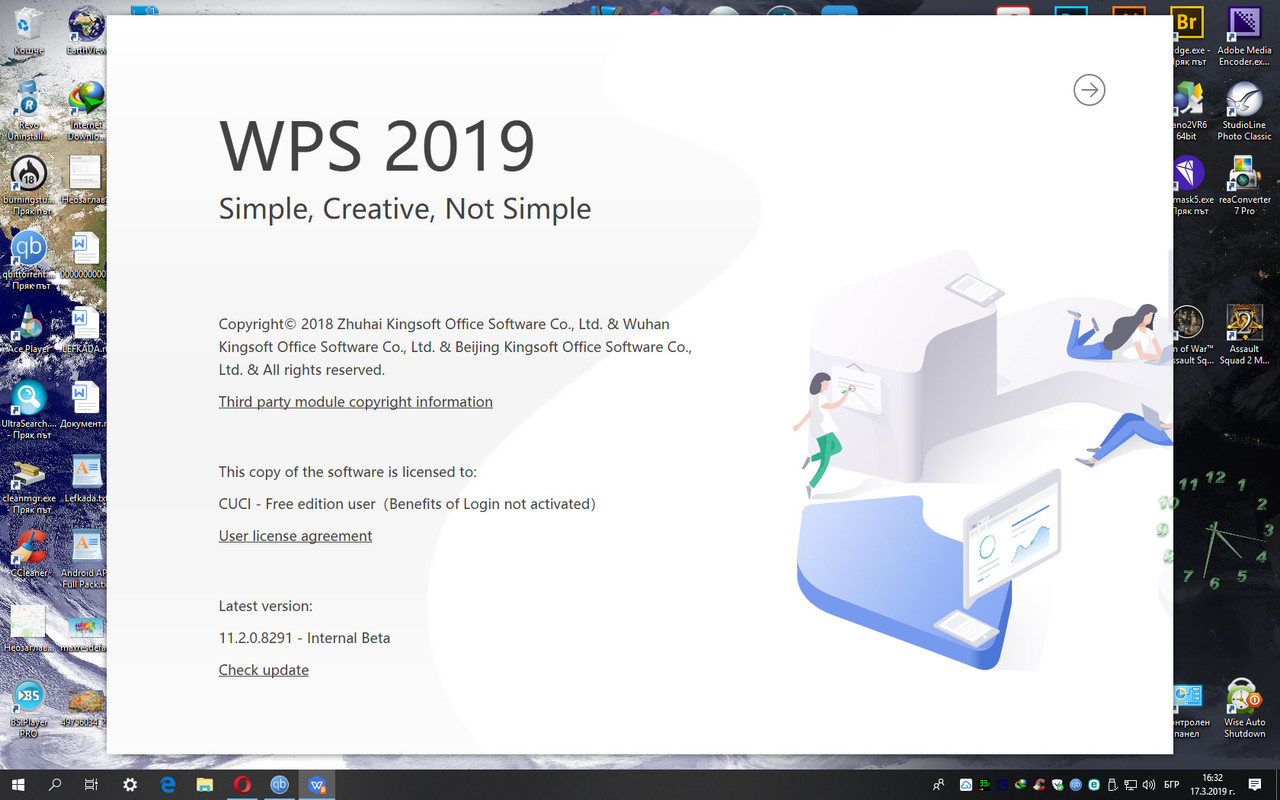Screen dimensions: 1280x800
Task: Open the reaConverter 7 Pro shortcut
Action: 1244,185
